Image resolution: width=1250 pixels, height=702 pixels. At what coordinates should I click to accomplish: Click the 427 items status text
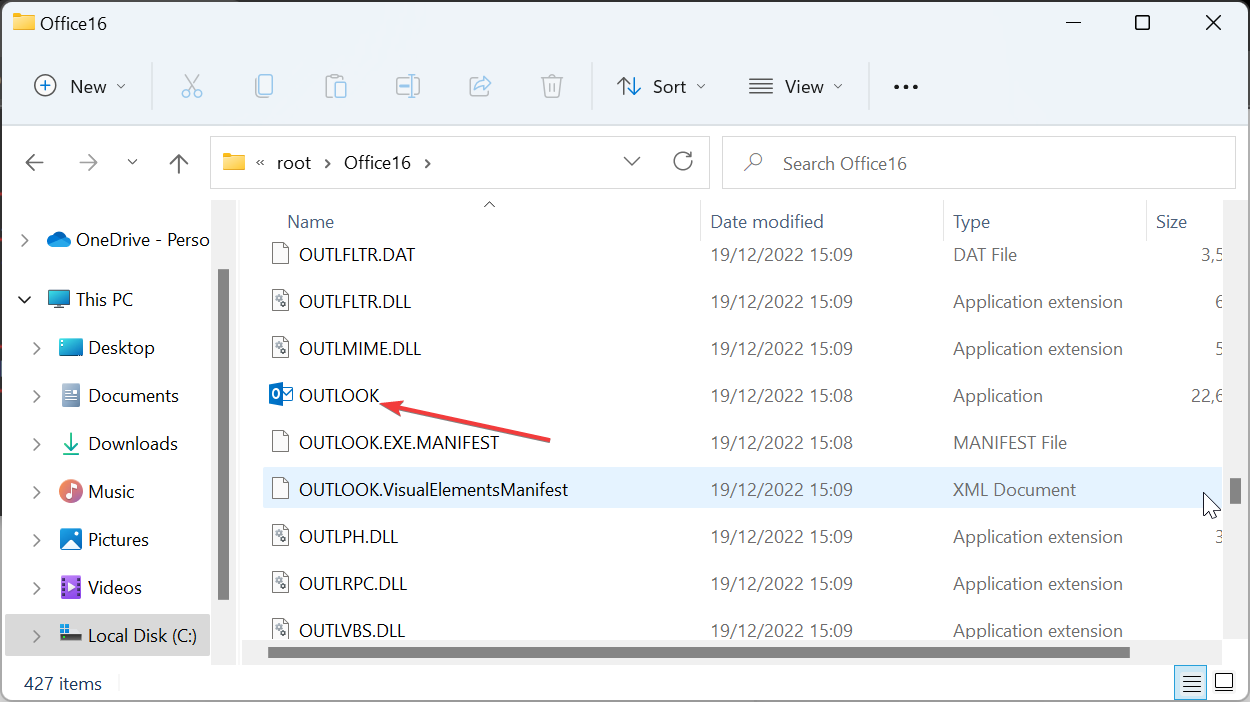[x=63, y=684]
